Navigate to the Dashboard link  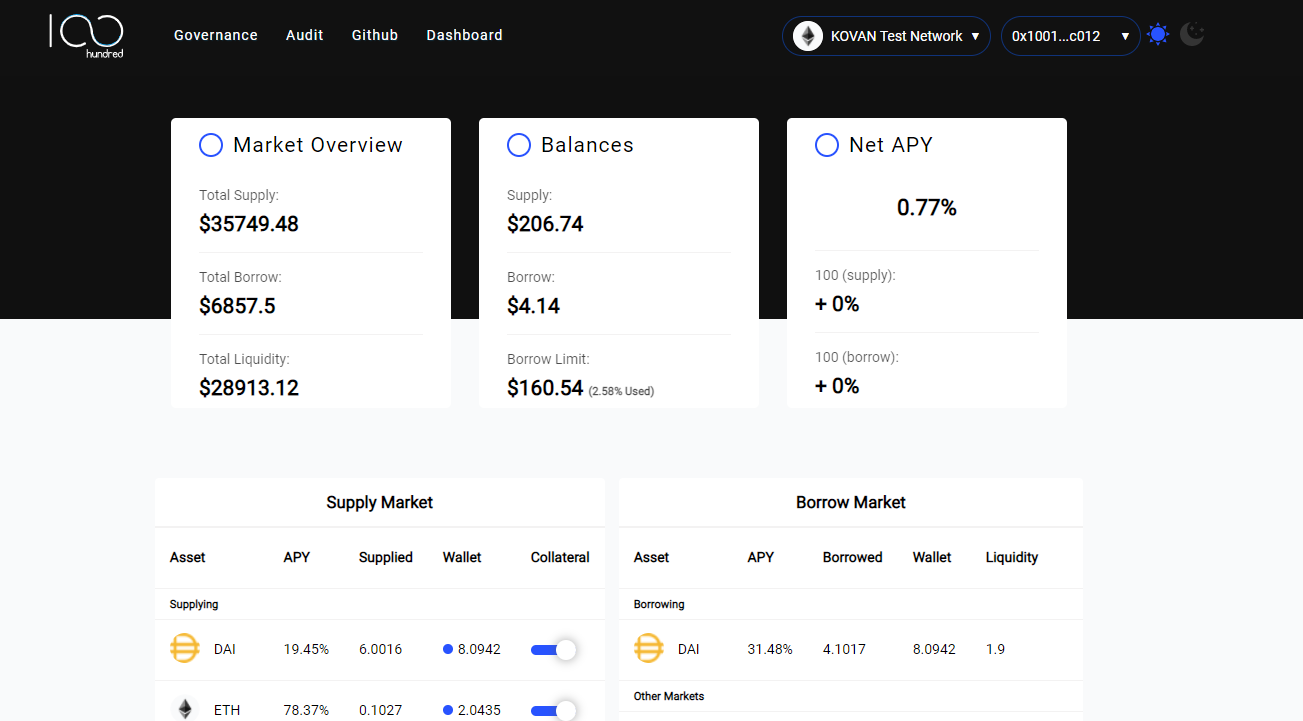[x=464, y=35]
